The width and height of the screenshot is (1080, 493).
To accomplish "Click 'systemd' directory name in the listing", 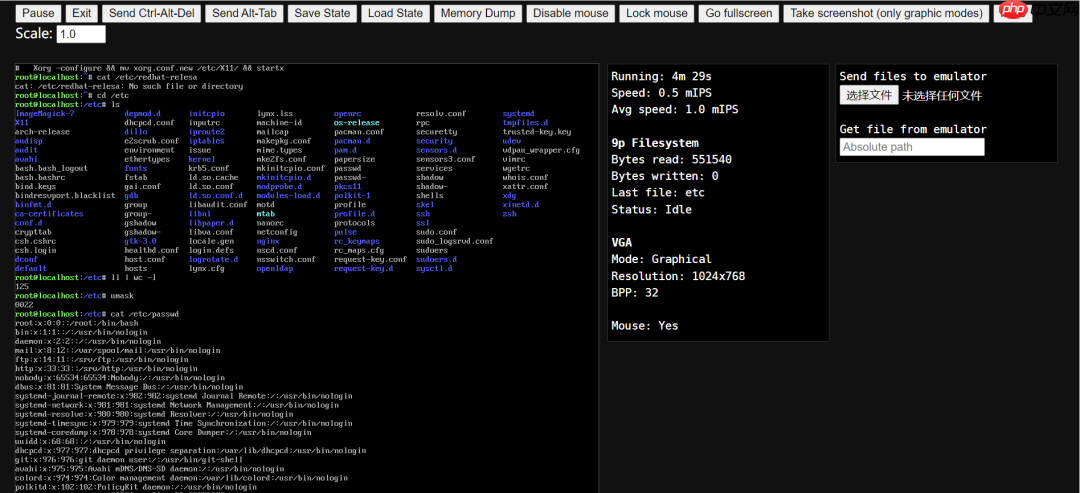I will [519, 113].
